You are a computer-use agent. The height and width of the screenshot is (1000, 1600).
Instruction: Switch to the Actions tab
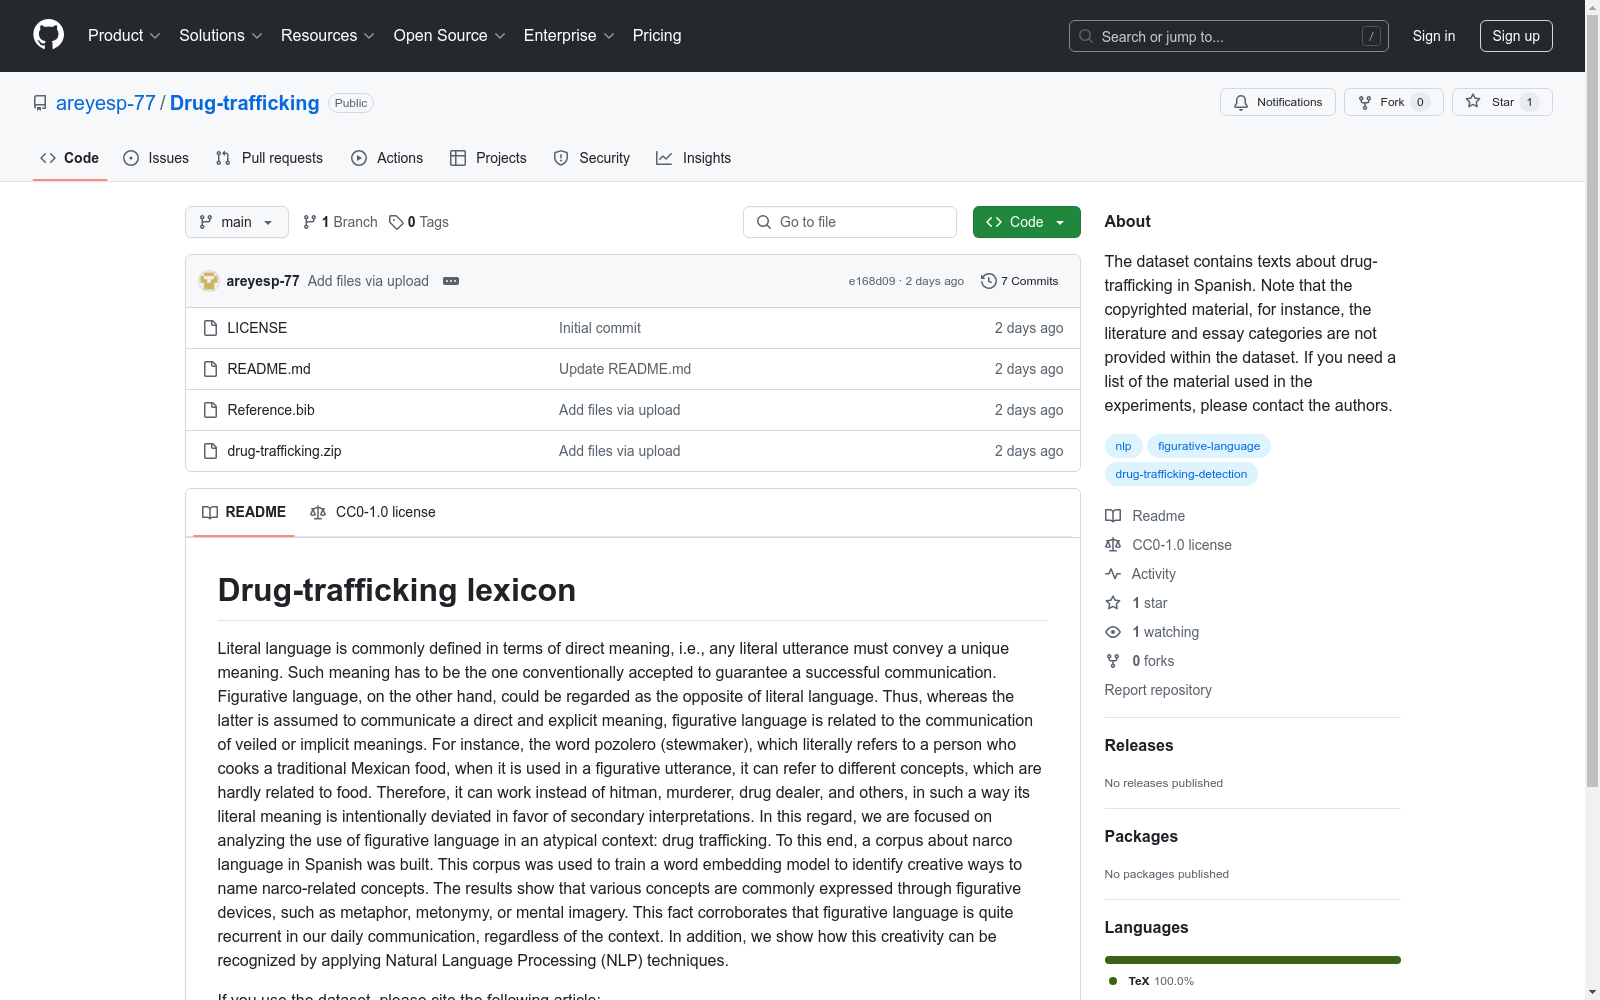coord(387,158)
